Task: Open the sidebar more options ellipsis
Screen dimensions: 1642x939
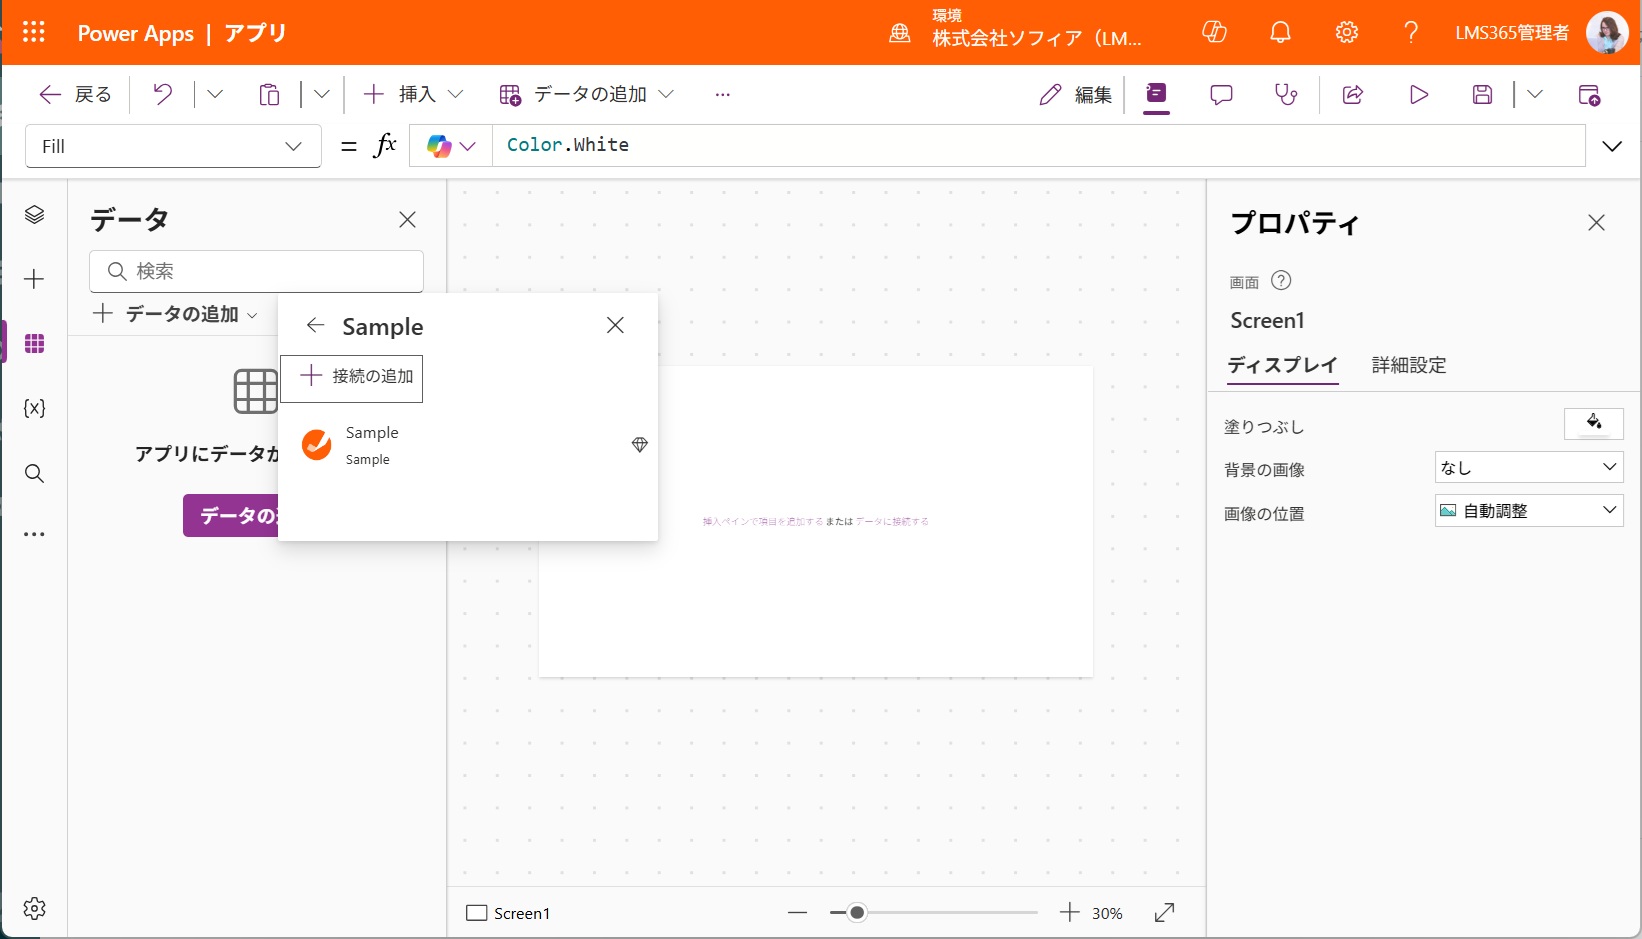Action: pos(34,534)
